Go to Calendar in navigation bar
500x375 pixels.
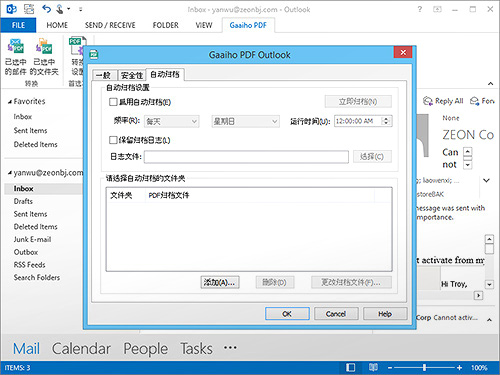point(81,349)
